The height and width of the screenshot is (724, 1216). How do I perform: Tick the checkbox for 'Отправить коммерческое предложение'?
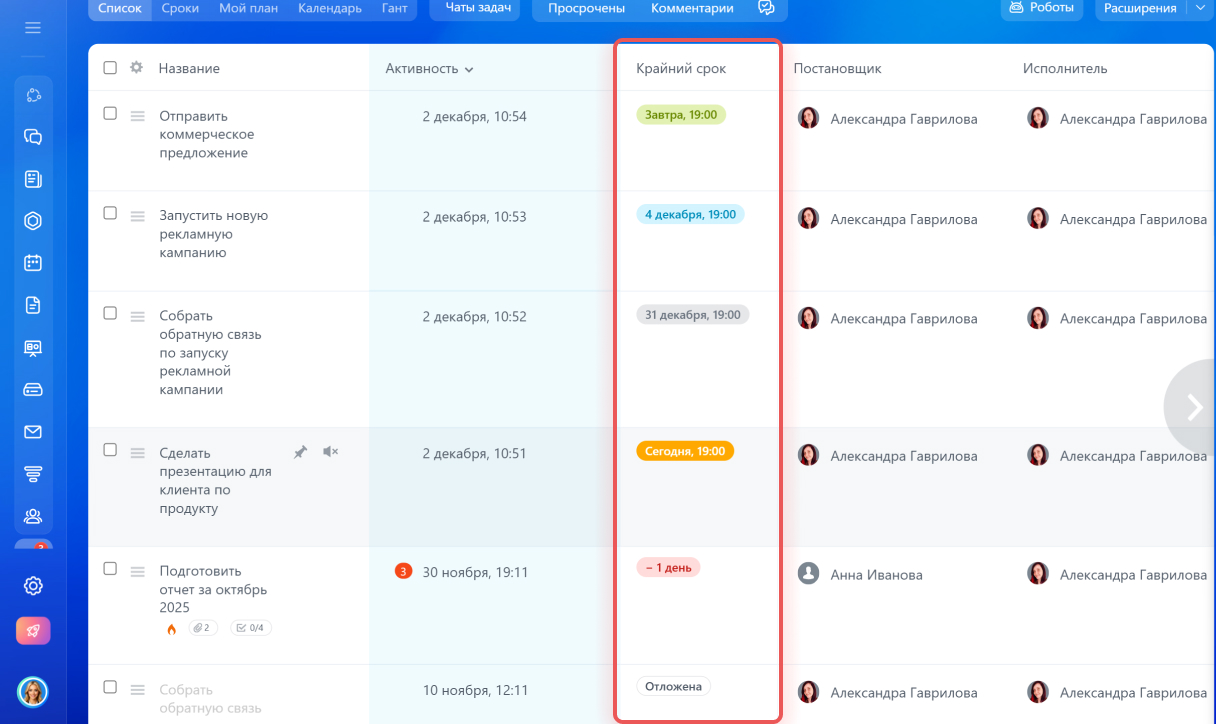pyautogui.click(x=110, y=114)
